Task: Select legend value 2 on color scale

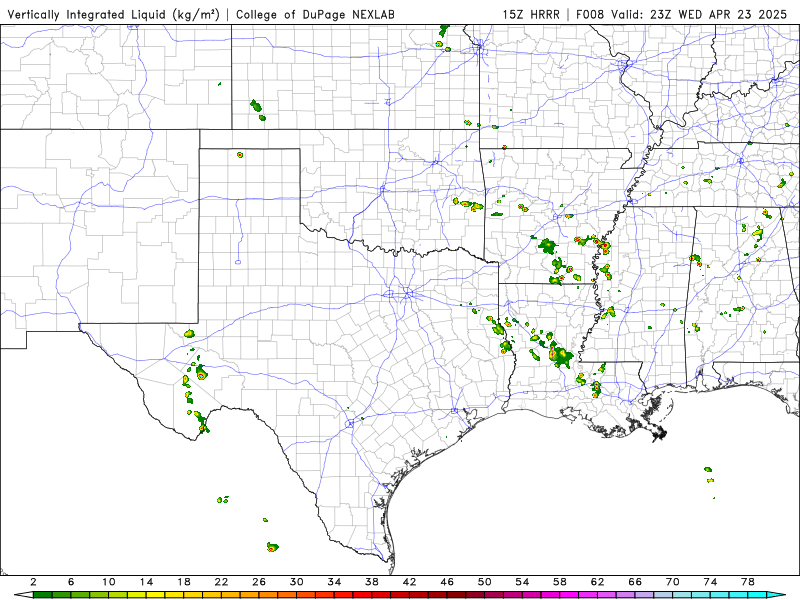Action: pyautogui.click(x=33, y=582)
